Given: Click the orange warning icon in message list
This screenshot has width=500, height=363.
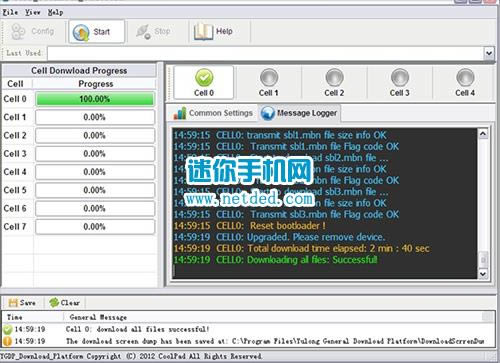Looking at the screenshot, I should 7,341.
